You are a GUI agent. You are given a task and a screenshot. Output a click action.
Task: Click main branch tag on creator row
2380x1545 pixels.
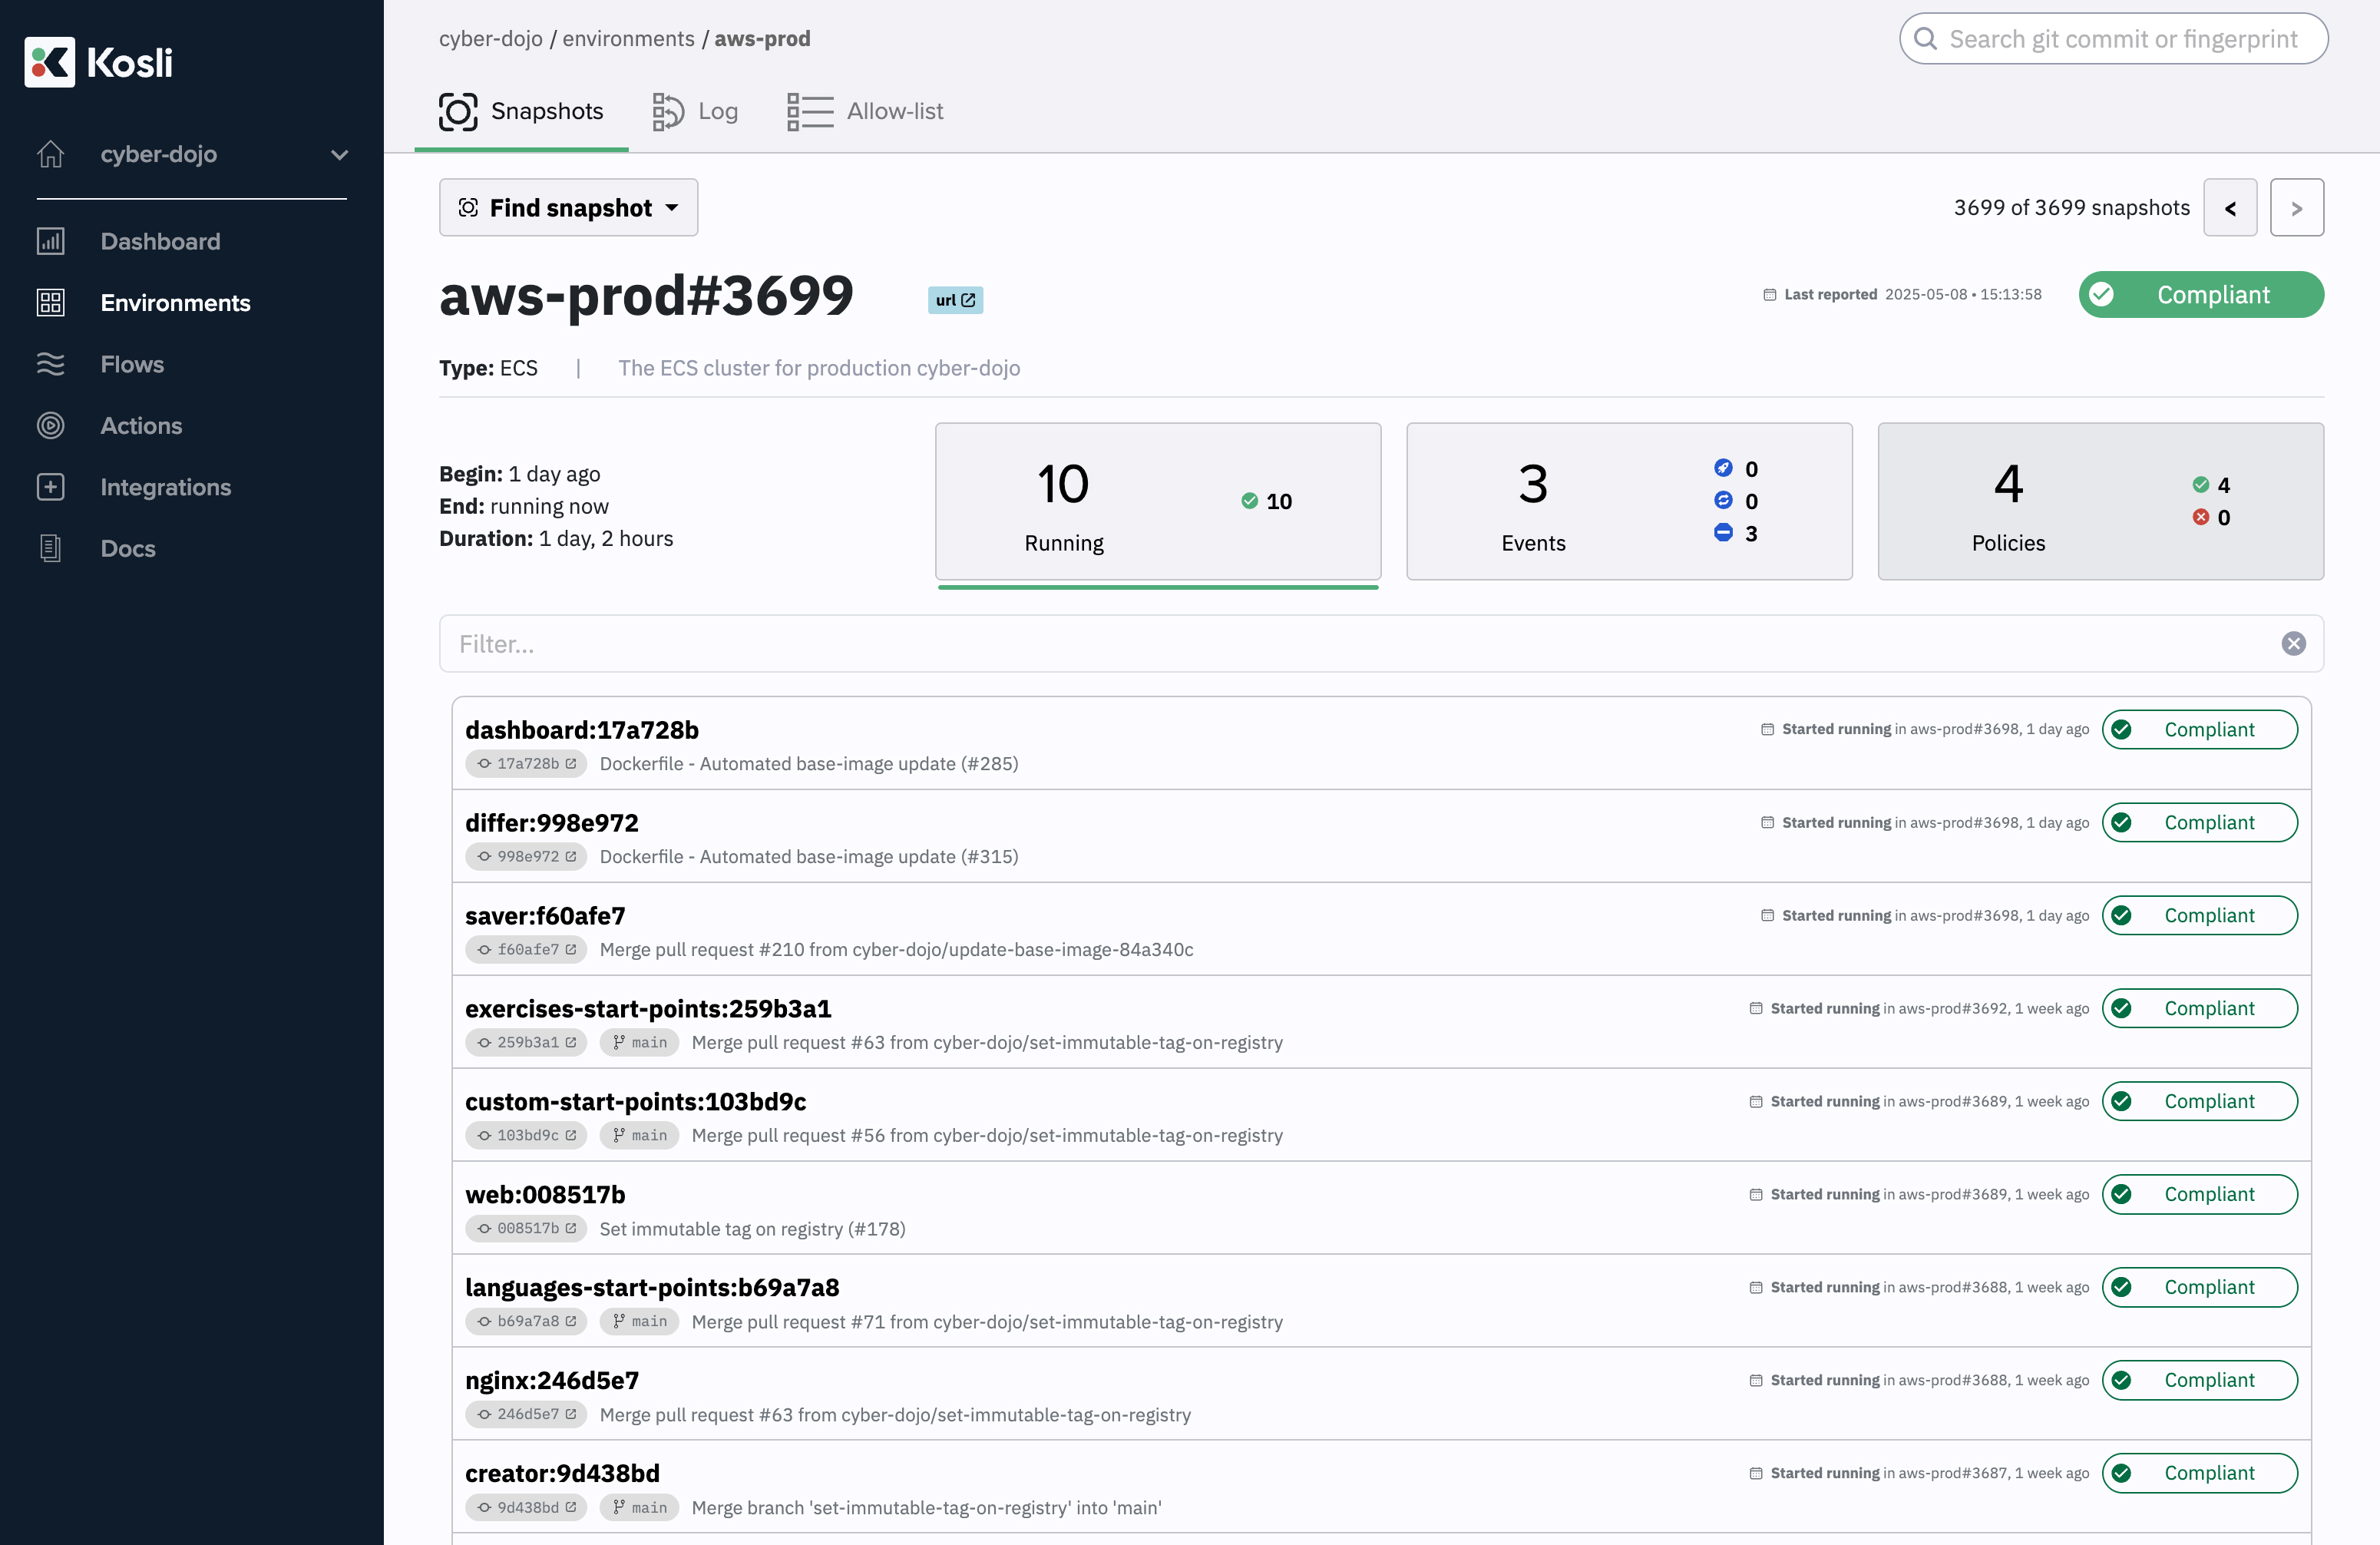point(639,1507)
